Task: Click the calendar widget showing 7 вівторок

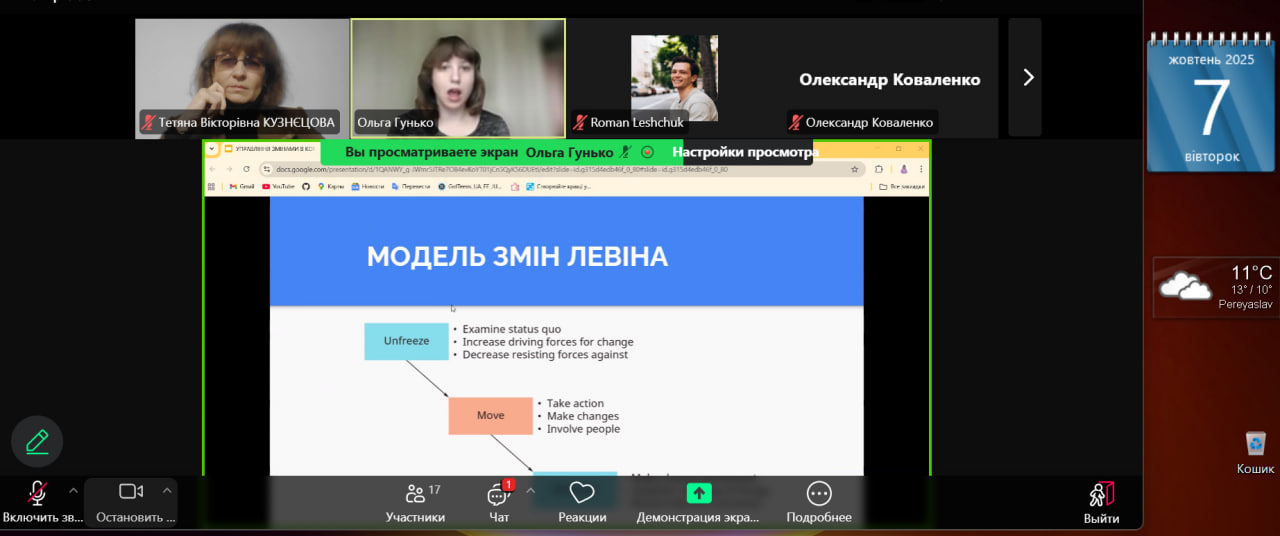Action: tap(1211, 105)
